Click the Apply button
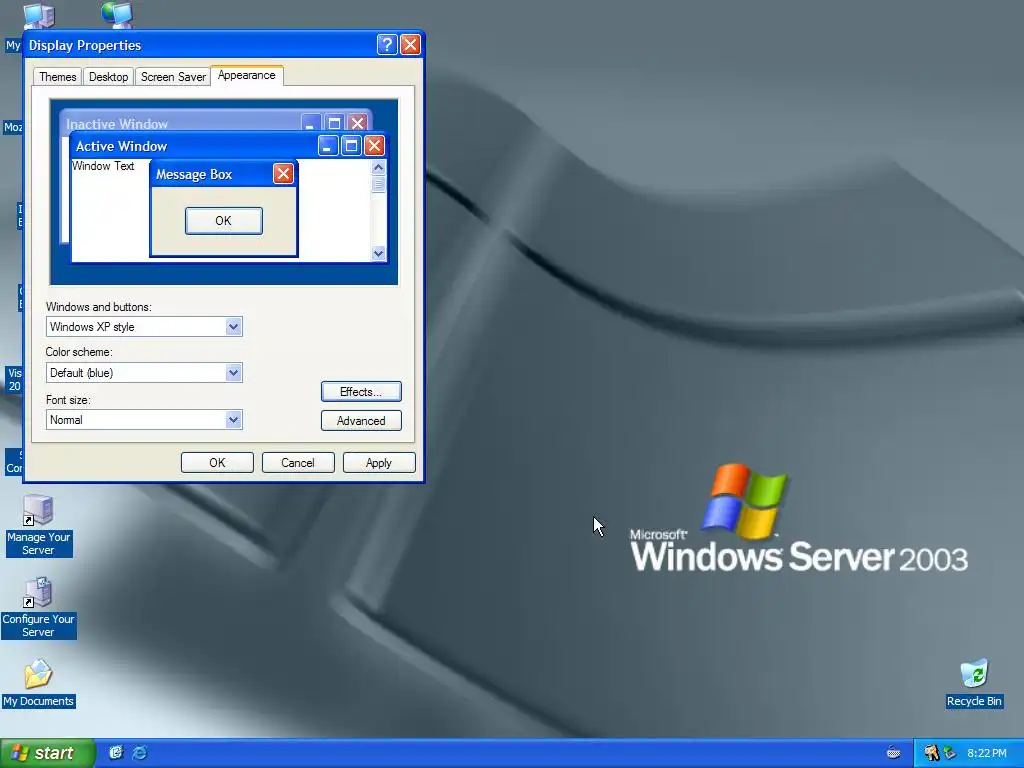 (379, 462)
